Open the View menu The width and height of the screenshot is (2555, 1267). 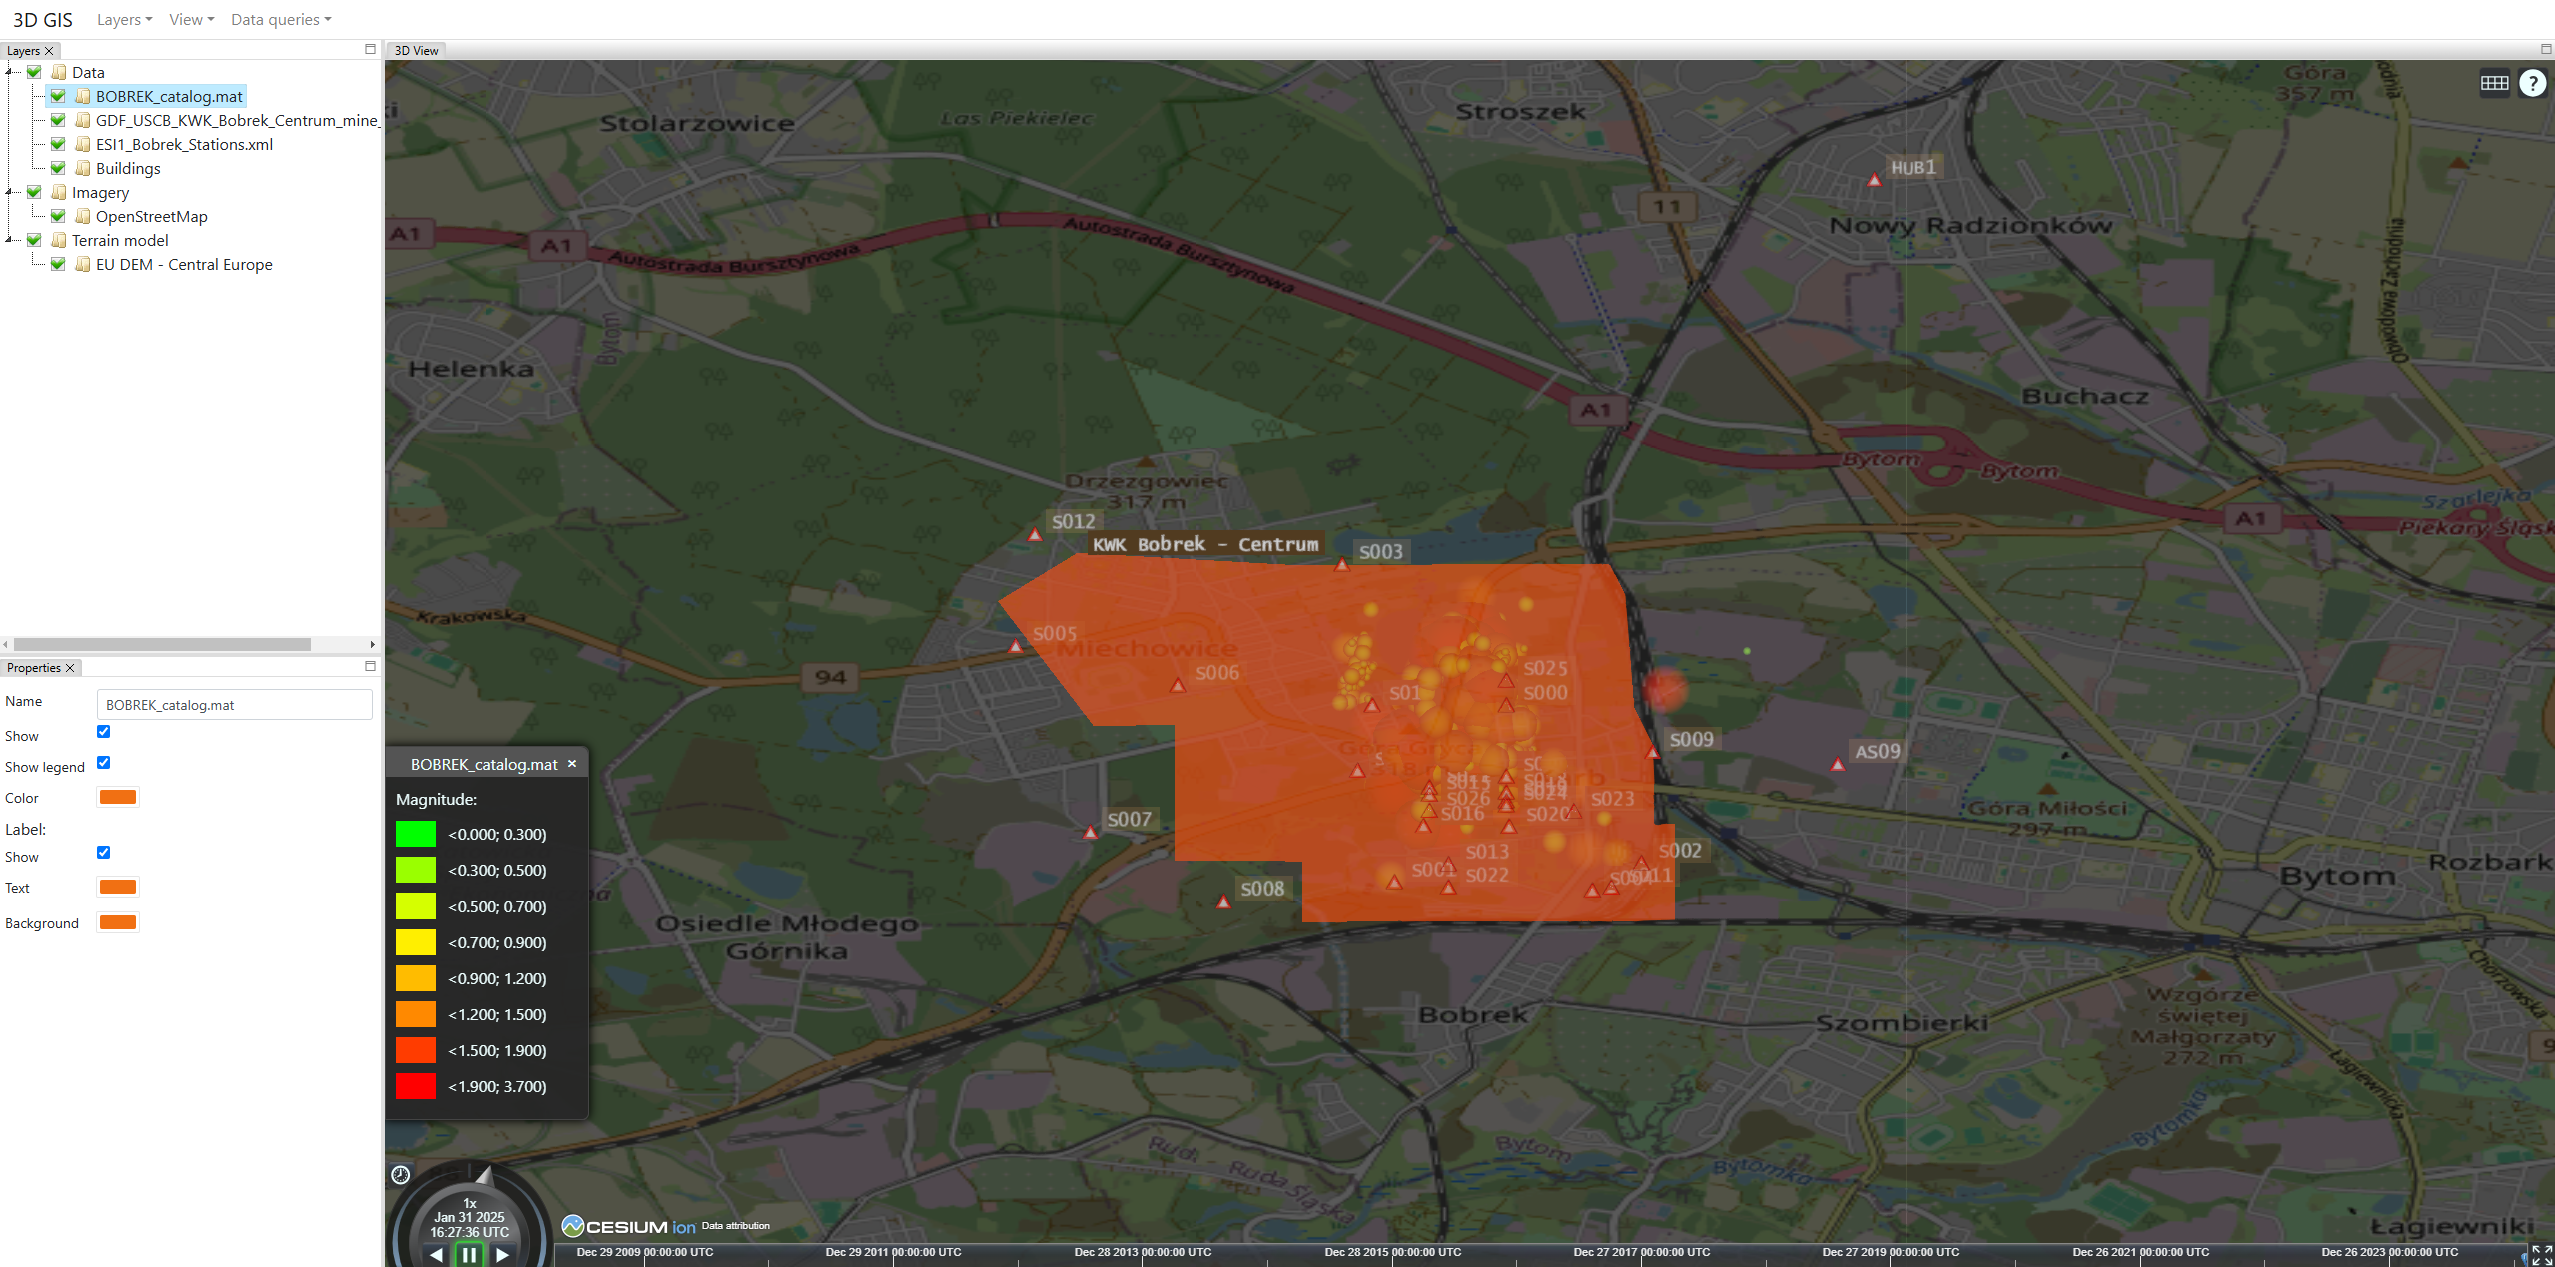coord(191,20)
